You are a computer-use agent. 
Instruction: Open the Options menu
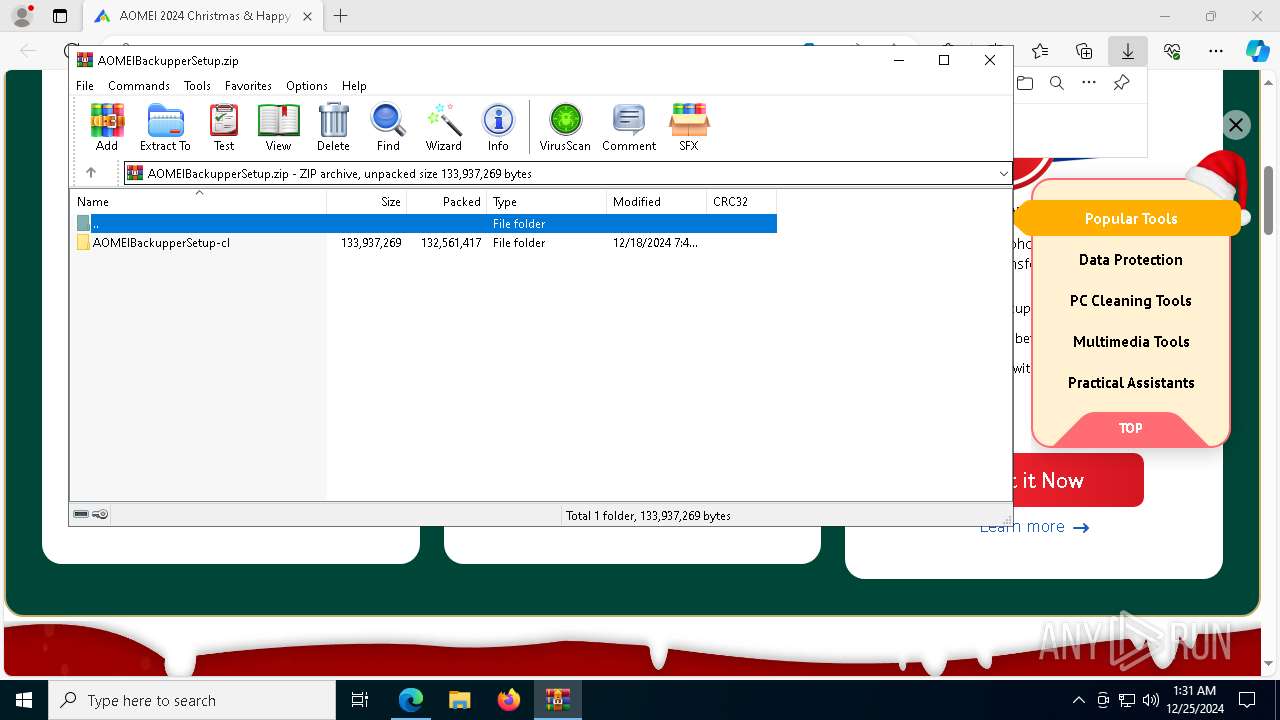coord(307,86)
